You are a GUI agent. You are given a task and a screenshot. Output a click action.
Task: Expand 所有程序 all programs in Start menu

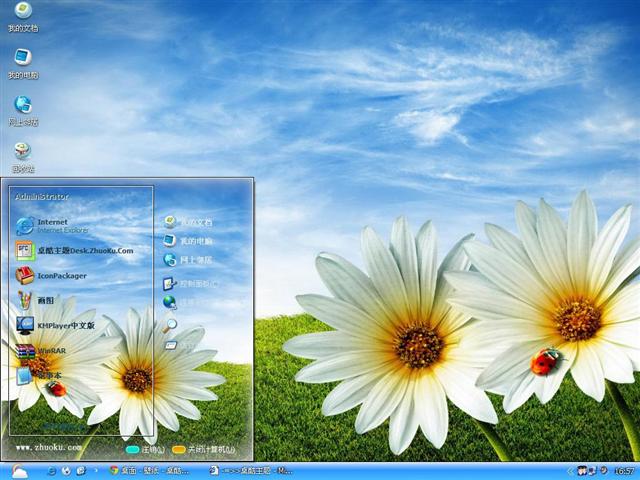coord(63,427)
